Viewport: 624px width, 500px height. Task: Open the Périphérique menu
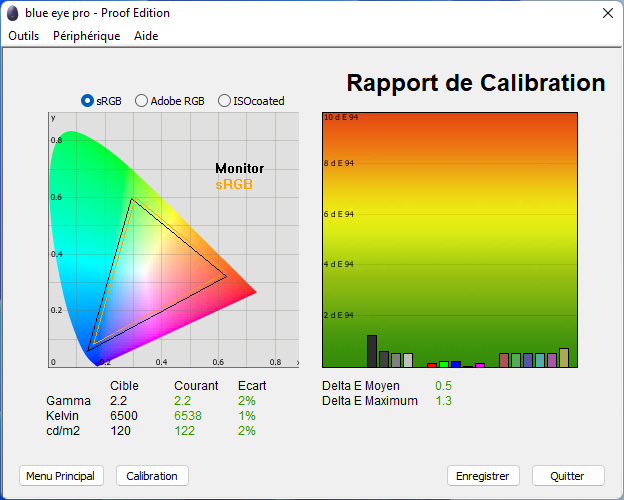86,36
